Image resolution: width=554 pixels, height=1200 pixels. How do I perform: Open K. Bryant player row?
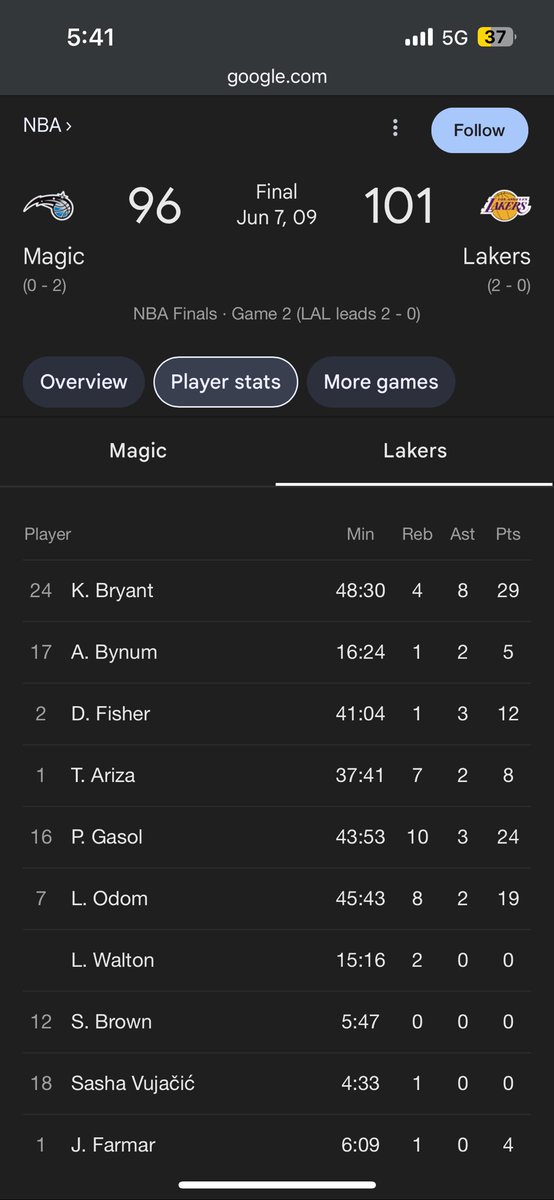coord(277,591)
